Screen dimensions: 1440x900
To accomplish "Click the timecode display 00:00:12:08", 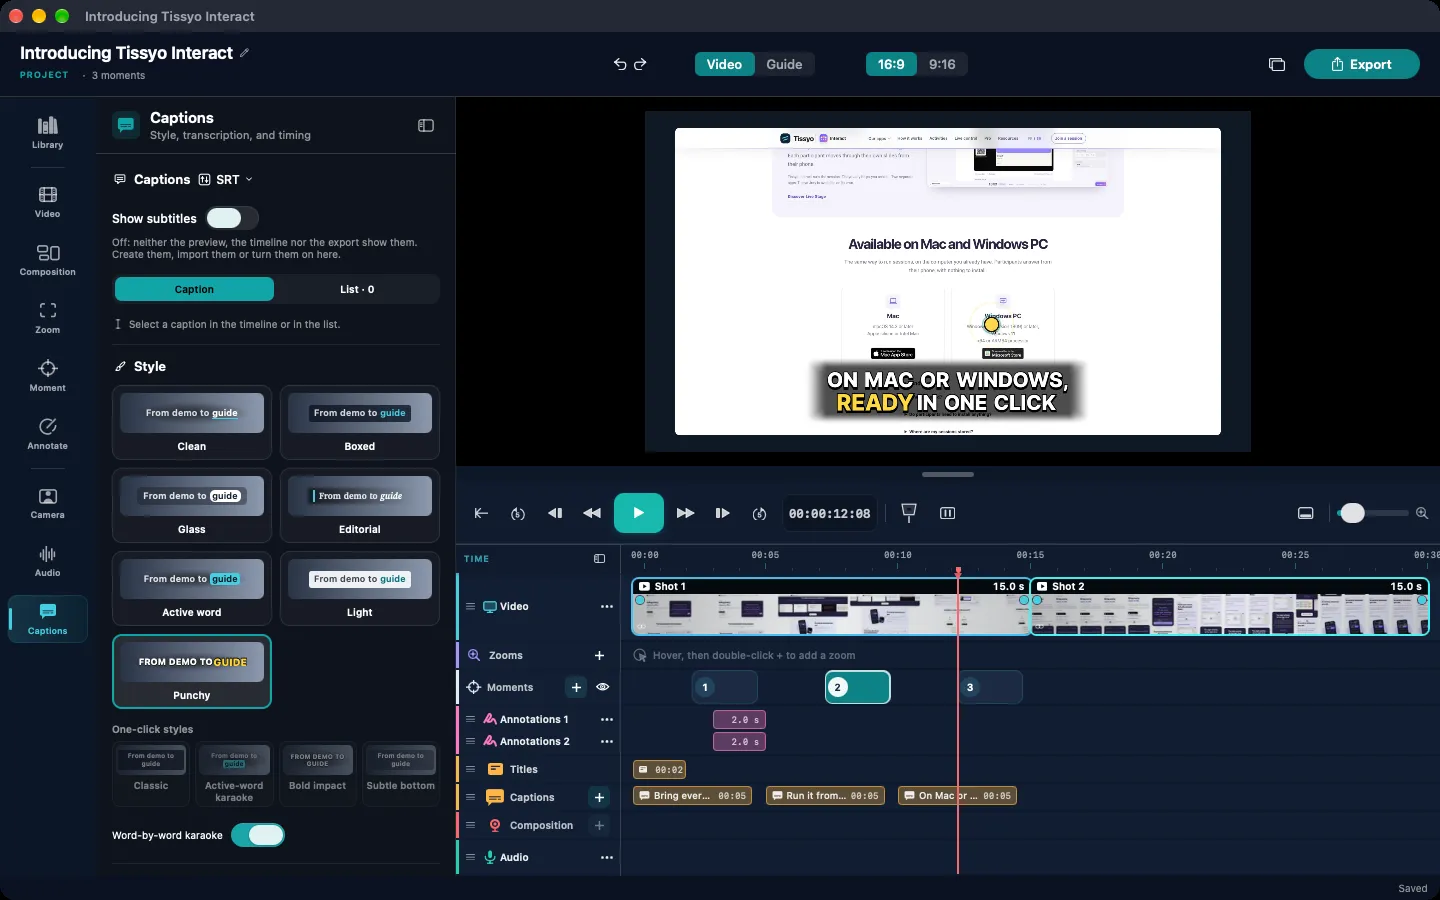I will coord(829,513).
